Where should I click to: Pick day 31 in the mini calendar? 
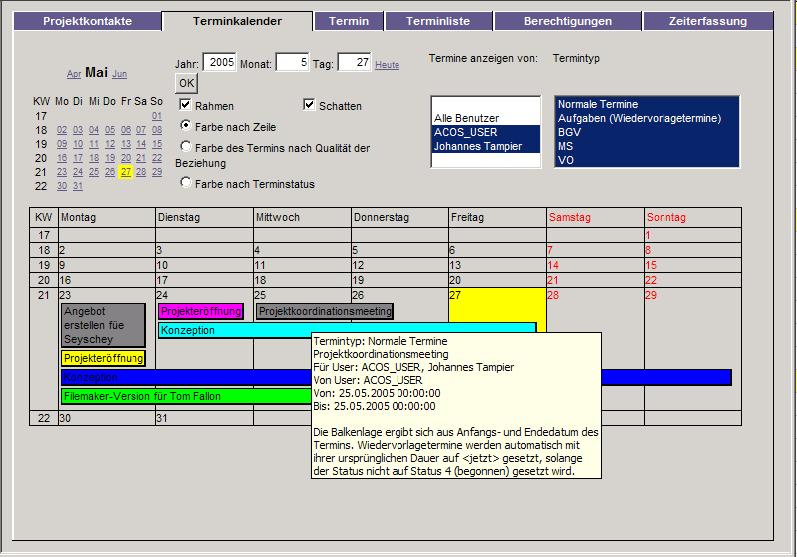click(78, 186)
